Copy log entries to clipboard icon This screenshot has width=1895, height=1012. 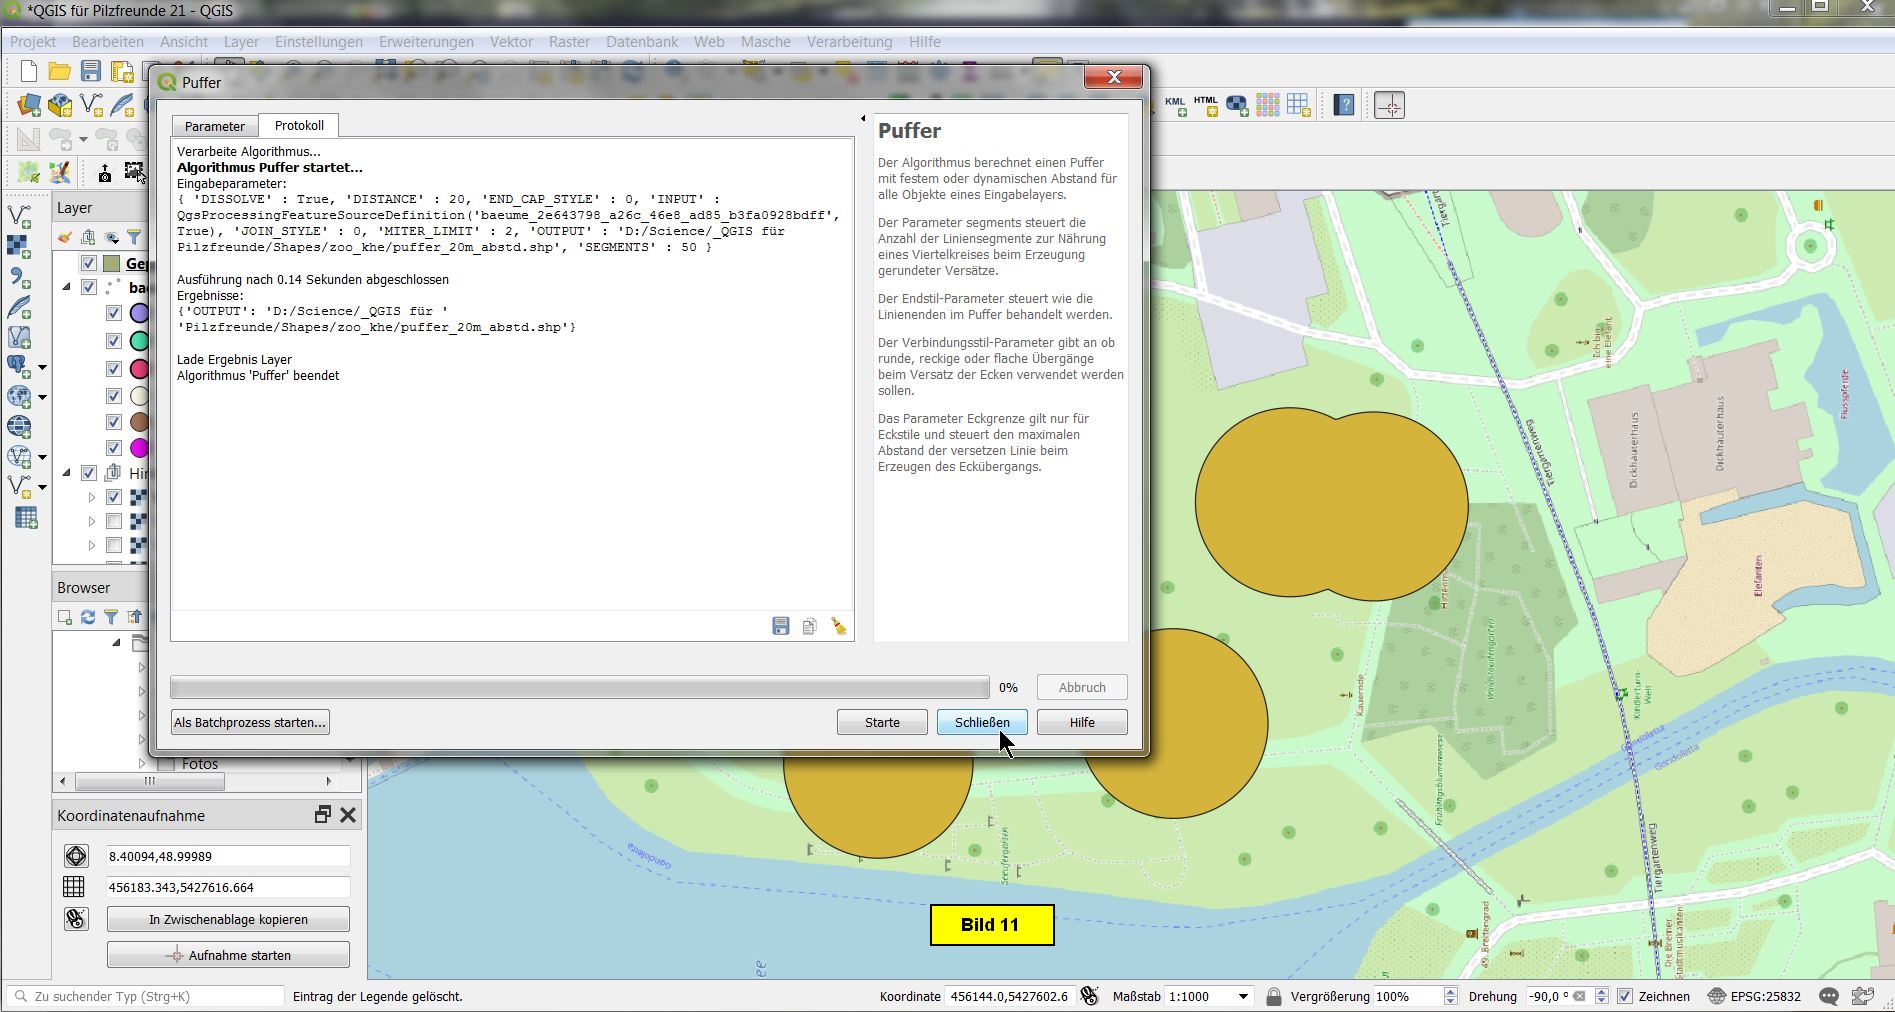click(x=809, y=626)
